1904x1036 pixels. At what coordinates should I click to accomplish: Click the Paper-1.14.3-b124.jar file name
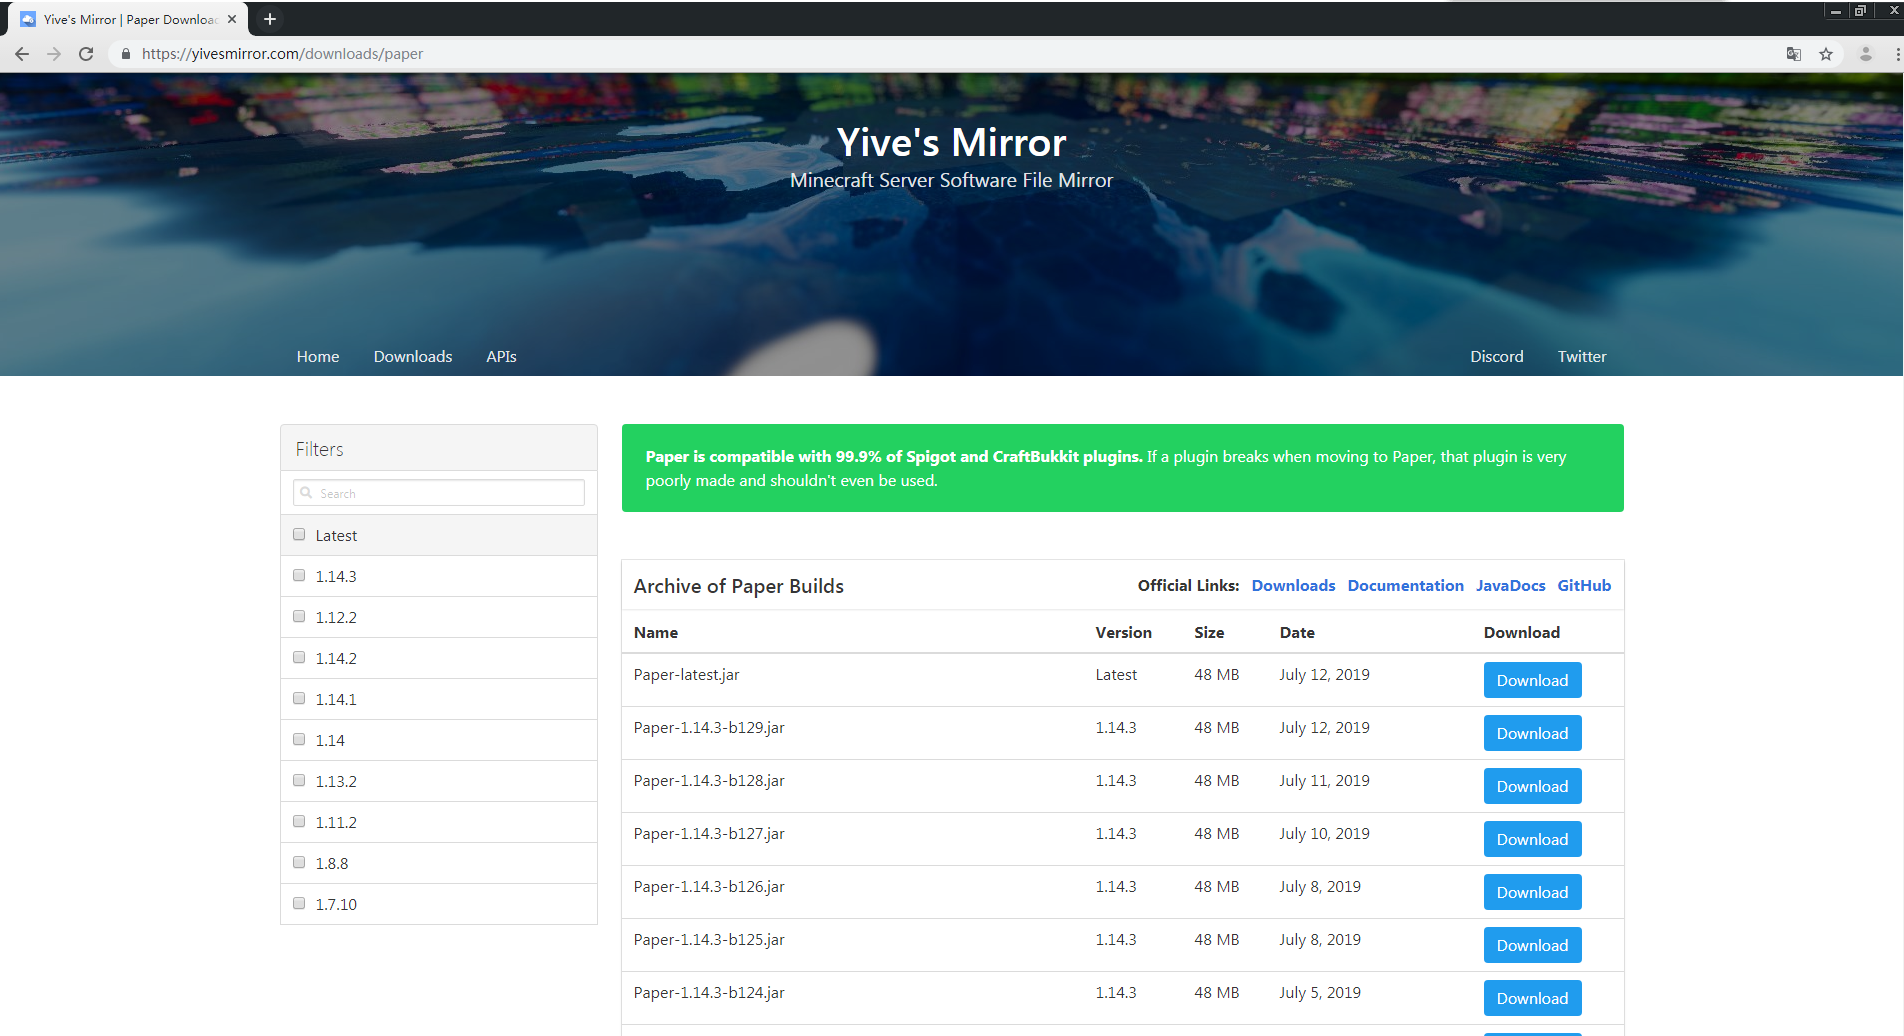pyautogui.click(x=709, y=993)
